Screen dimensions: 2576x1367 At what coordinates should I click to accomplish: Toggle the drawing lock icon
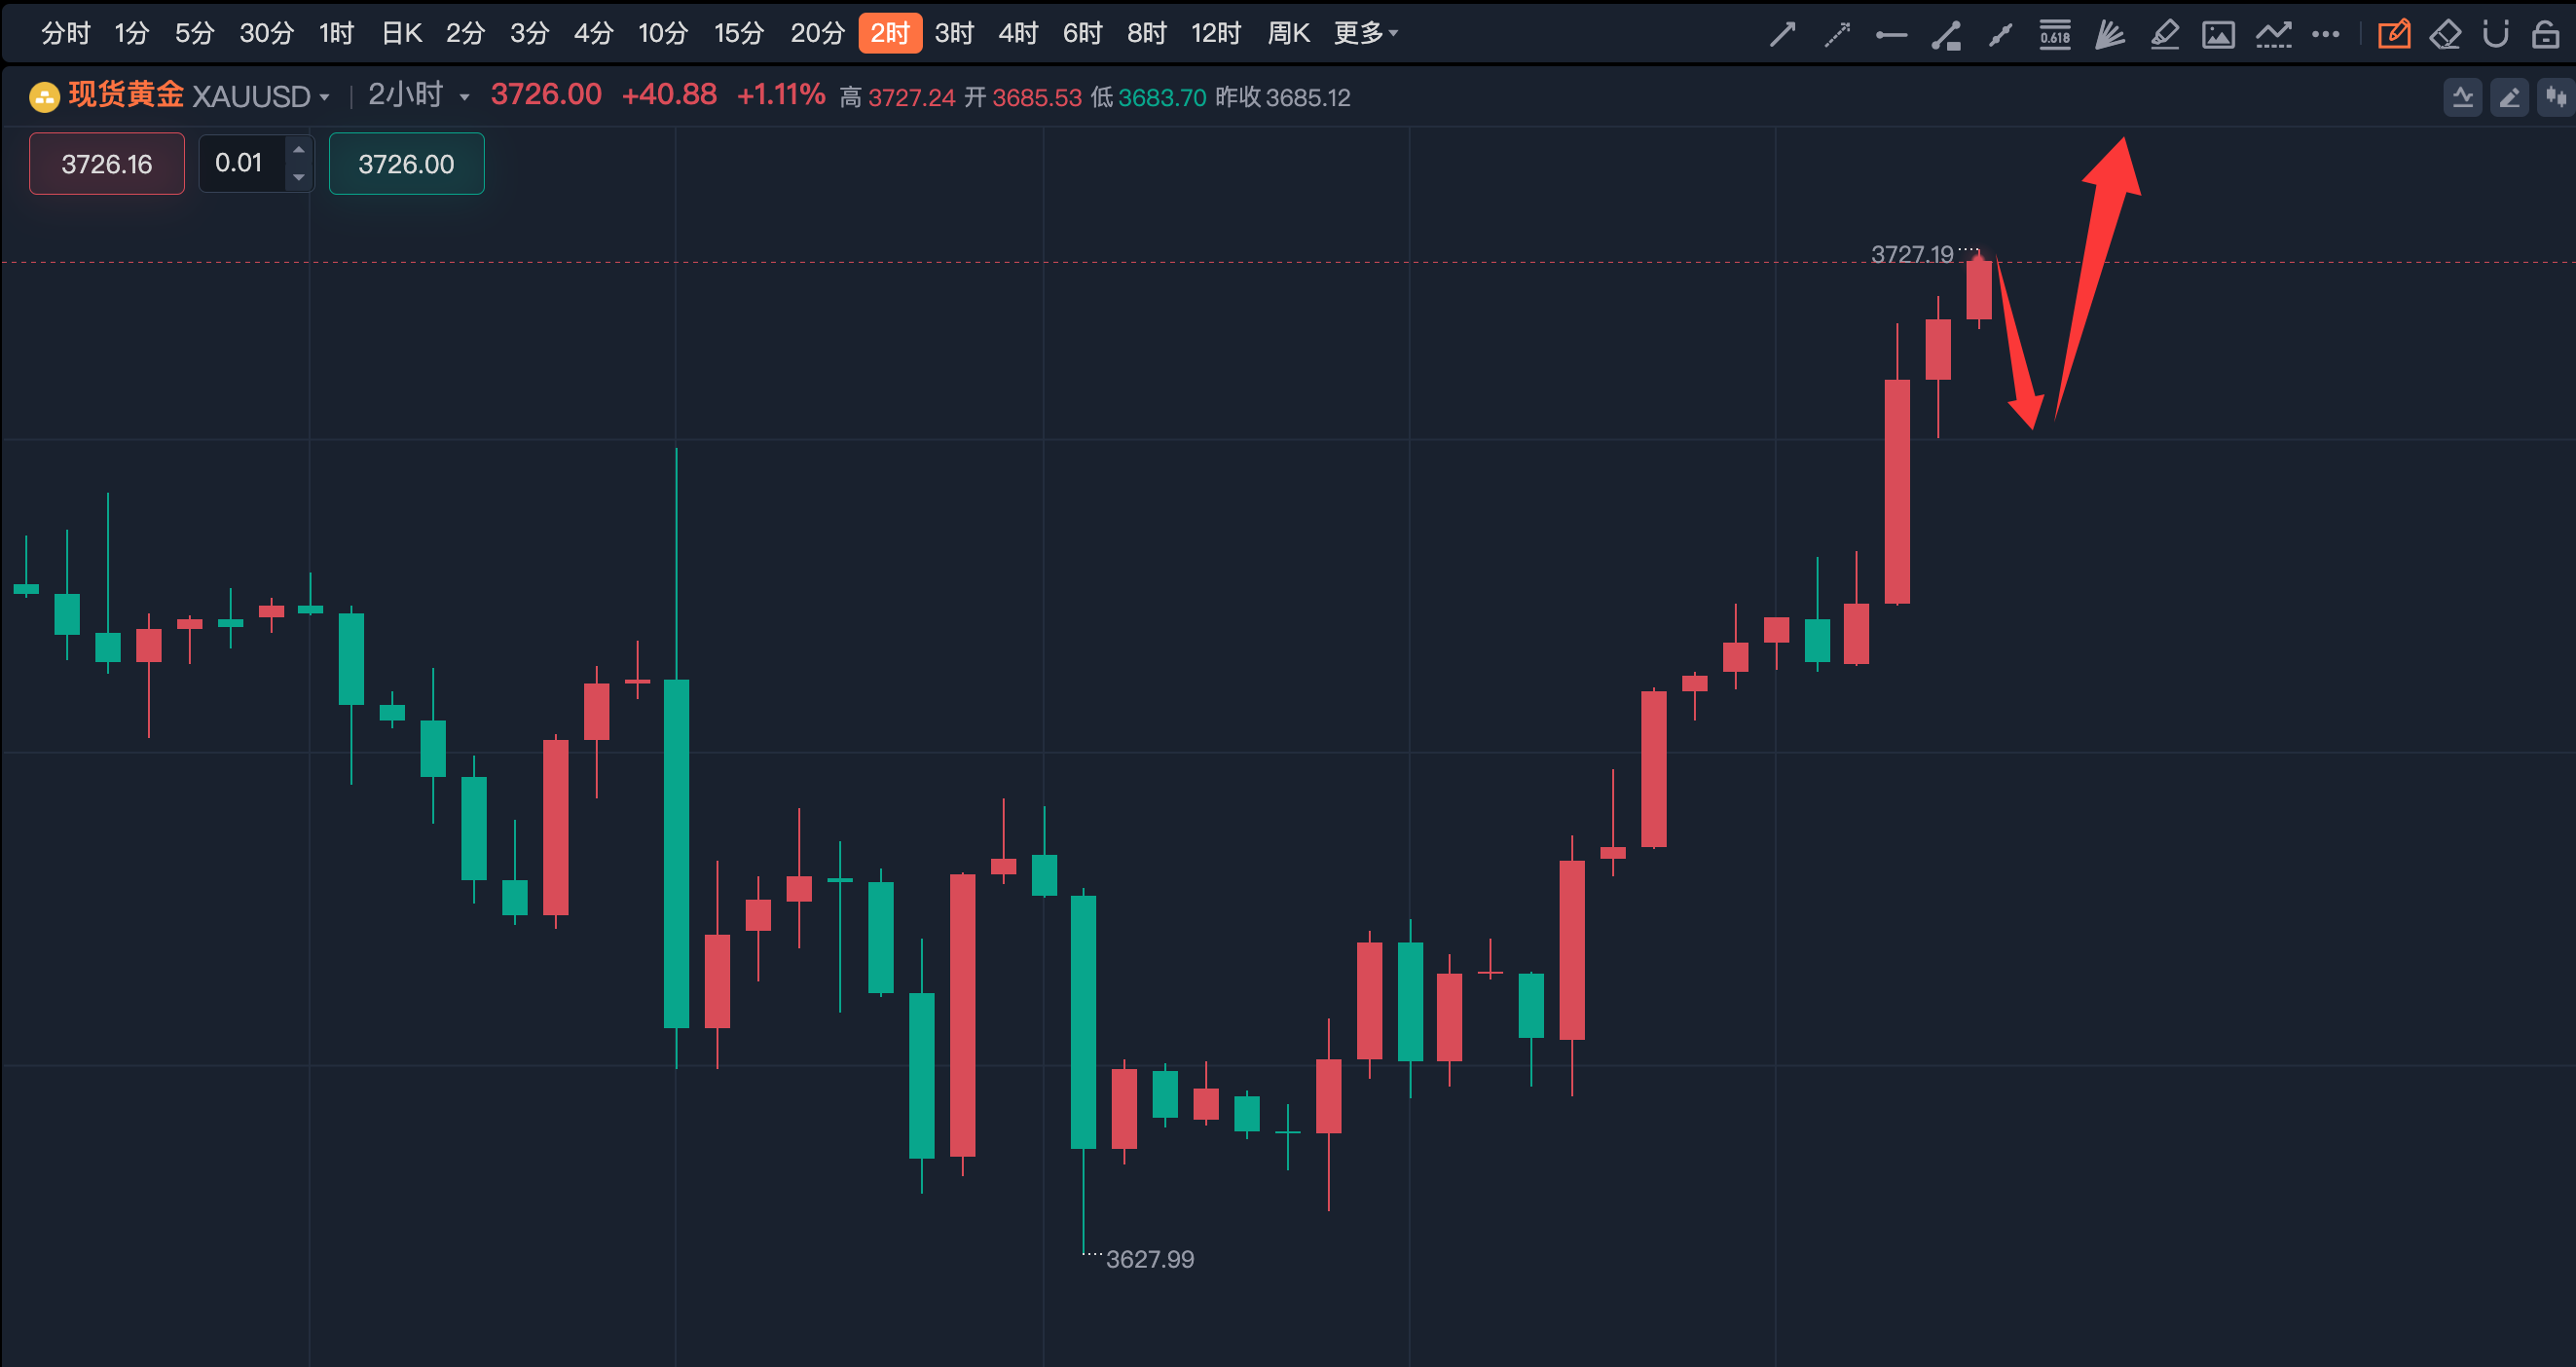tap(2545, 35)
